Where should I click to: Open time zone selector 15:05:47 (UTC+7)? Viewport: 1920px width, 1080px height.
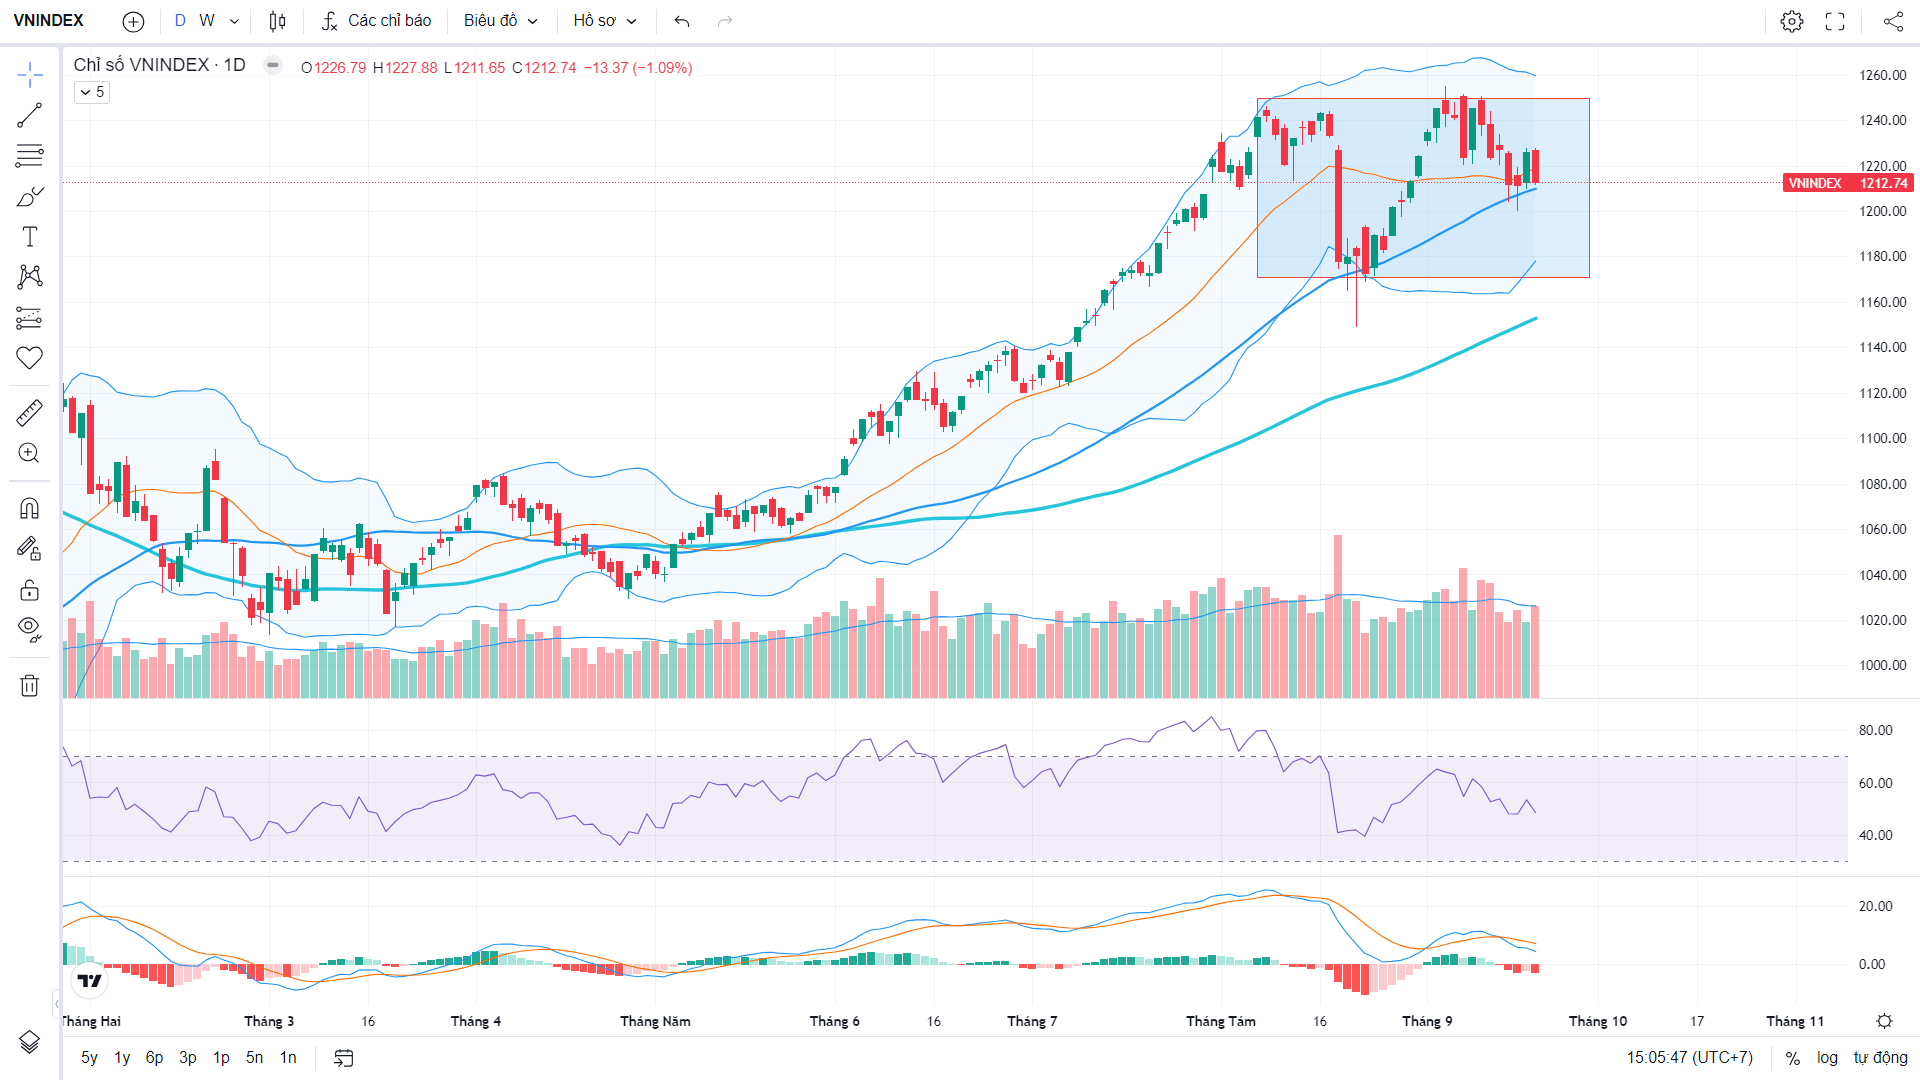coord(1689,1058)
